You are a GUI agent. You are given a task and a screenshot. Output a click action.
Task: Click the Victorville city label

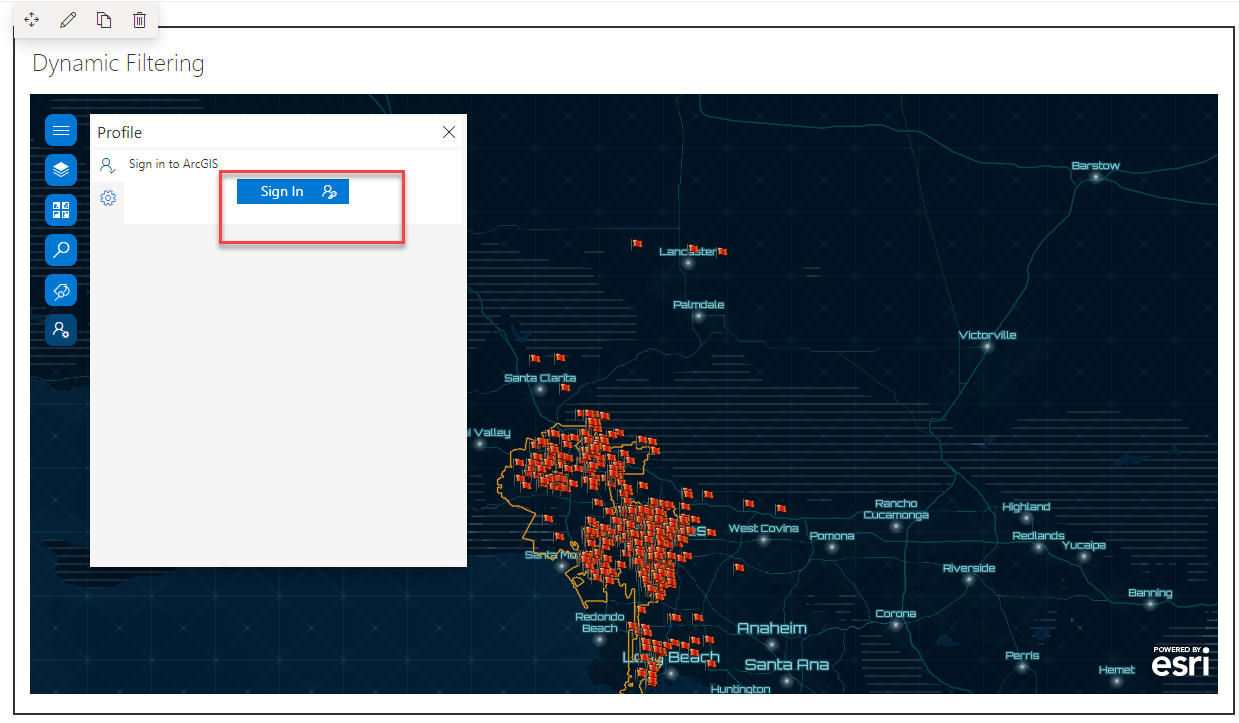pyautogui.click(x=987, y=334)
